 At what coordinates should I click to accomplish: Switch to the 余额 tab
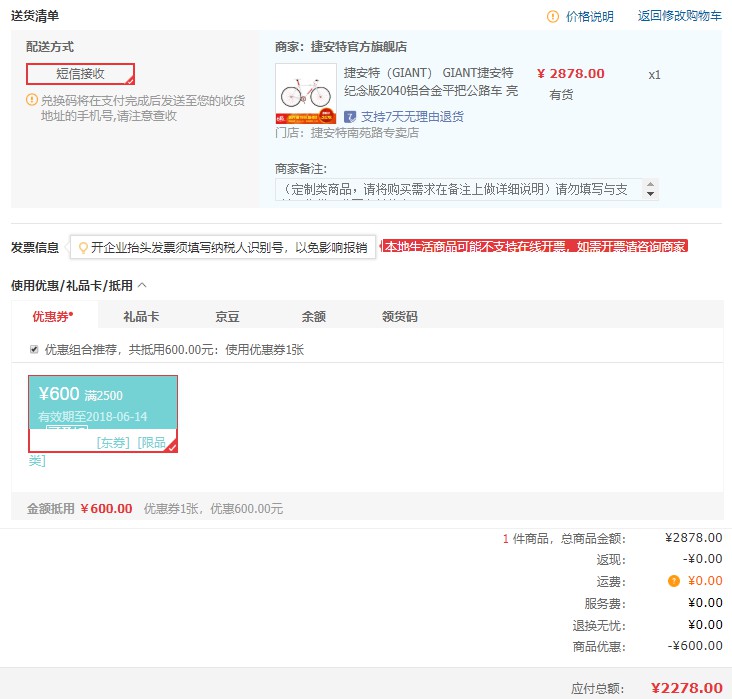(x=313, y=317)
